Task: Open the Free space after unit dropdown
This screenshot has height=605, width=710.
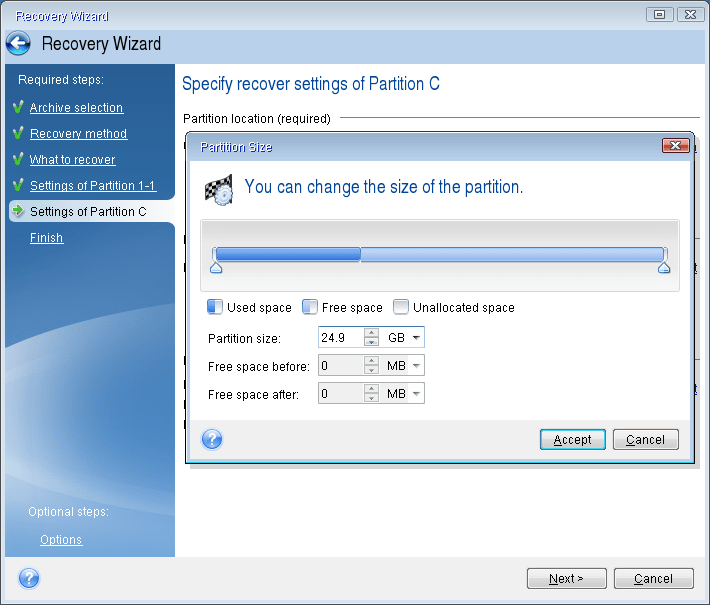Action: pos(416,394)
